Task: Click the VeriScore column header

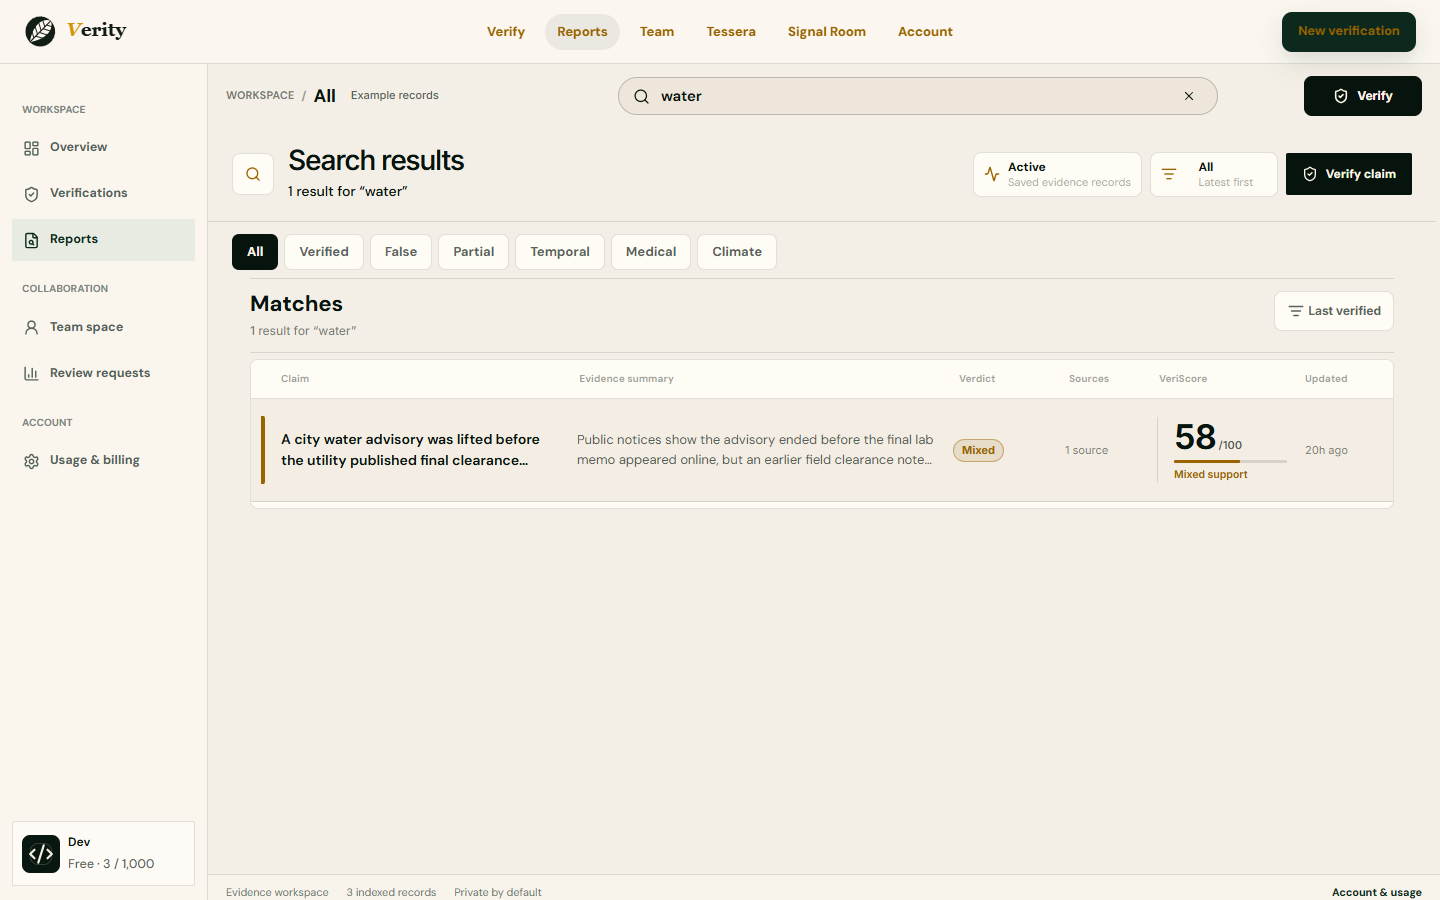Action: click(1183, 379)
